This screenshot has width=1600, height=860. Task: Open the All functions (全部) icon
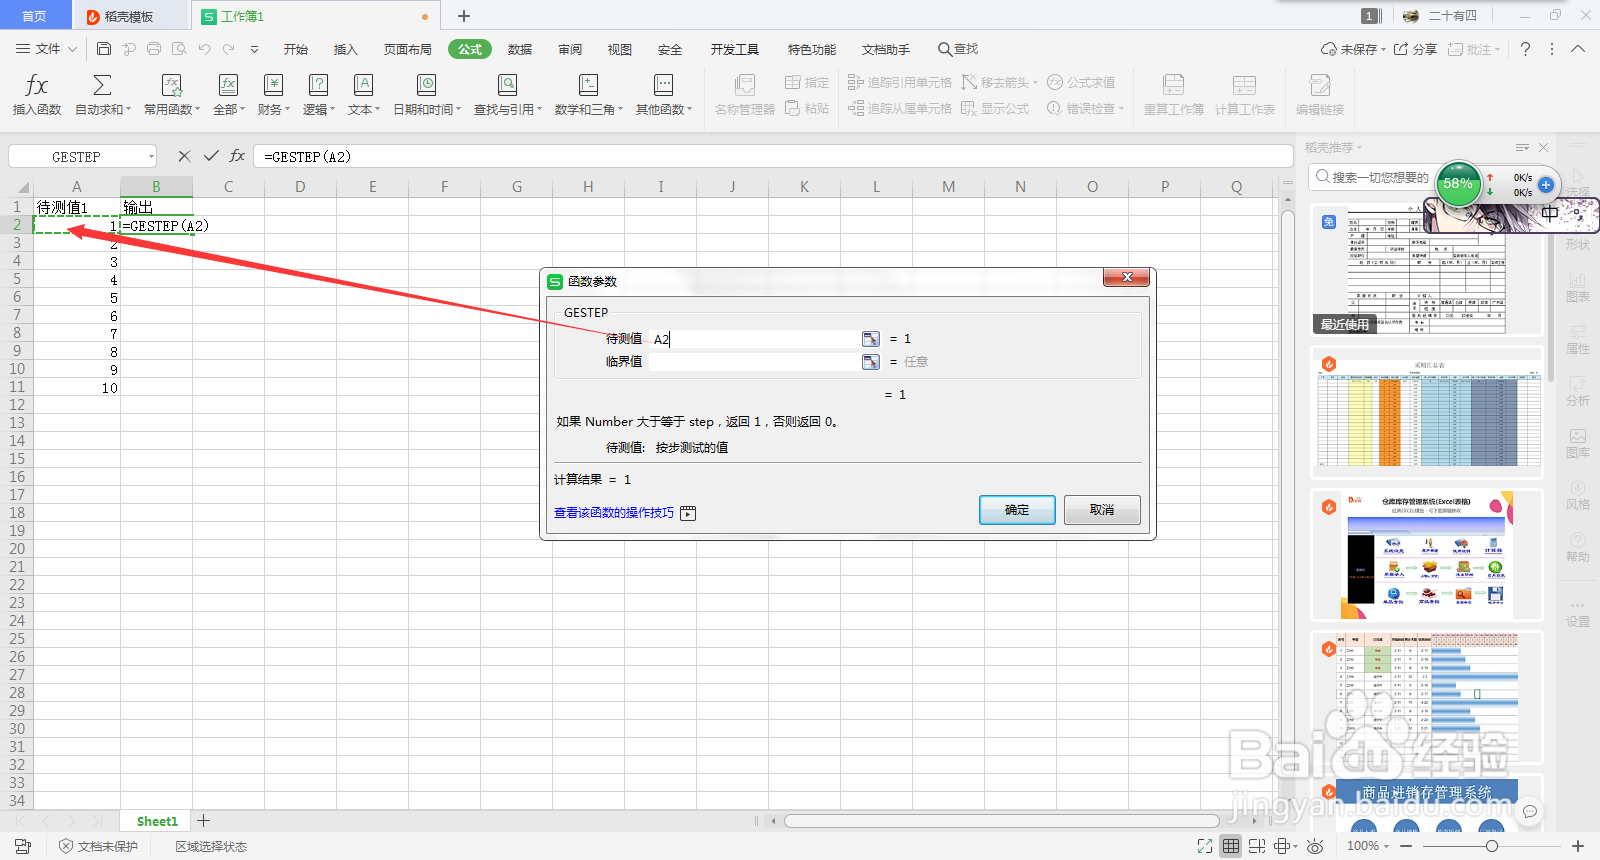(x=229, y=85)
